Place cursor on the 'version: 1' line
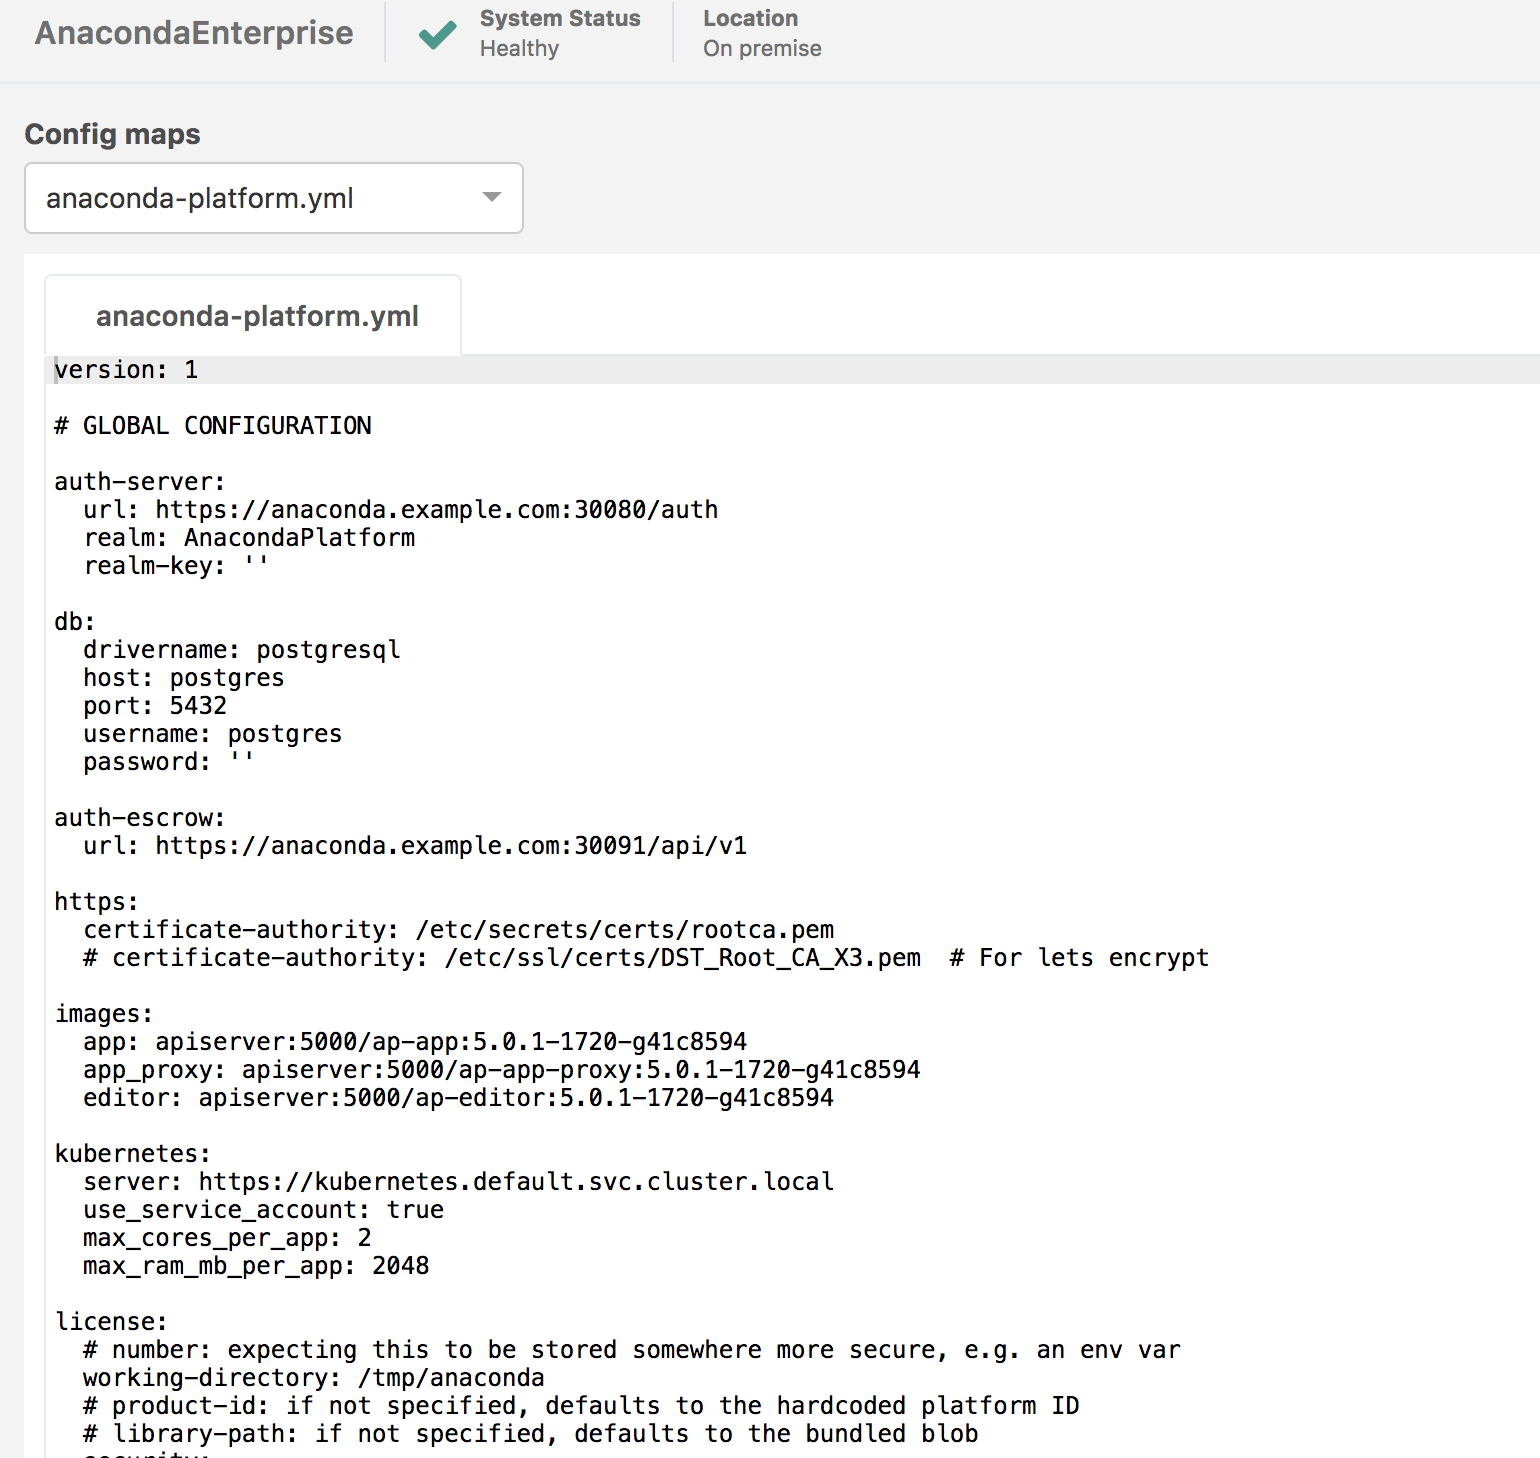 pos(126,370)
